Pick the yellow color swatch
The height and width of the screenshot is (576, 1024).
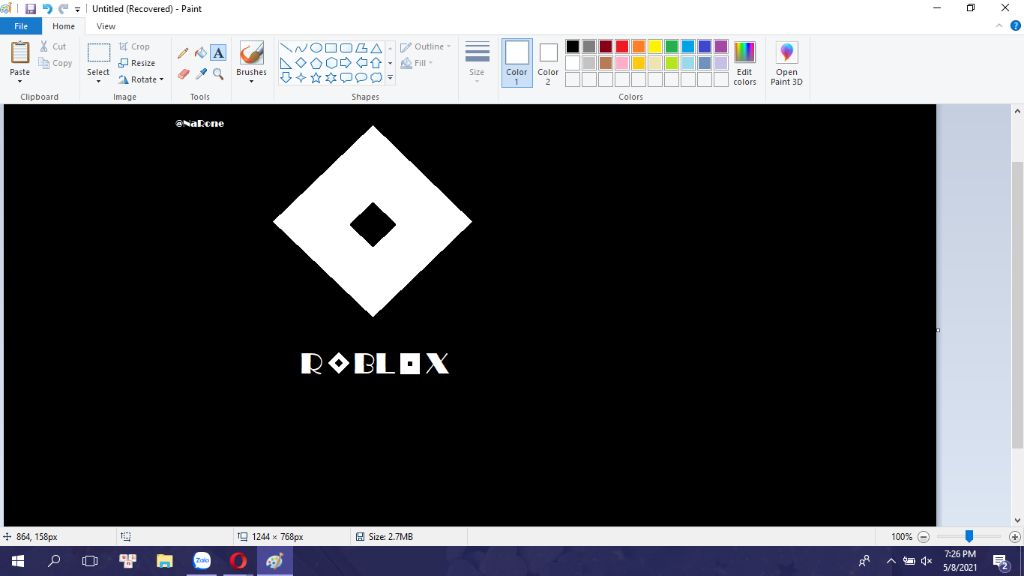655,46
